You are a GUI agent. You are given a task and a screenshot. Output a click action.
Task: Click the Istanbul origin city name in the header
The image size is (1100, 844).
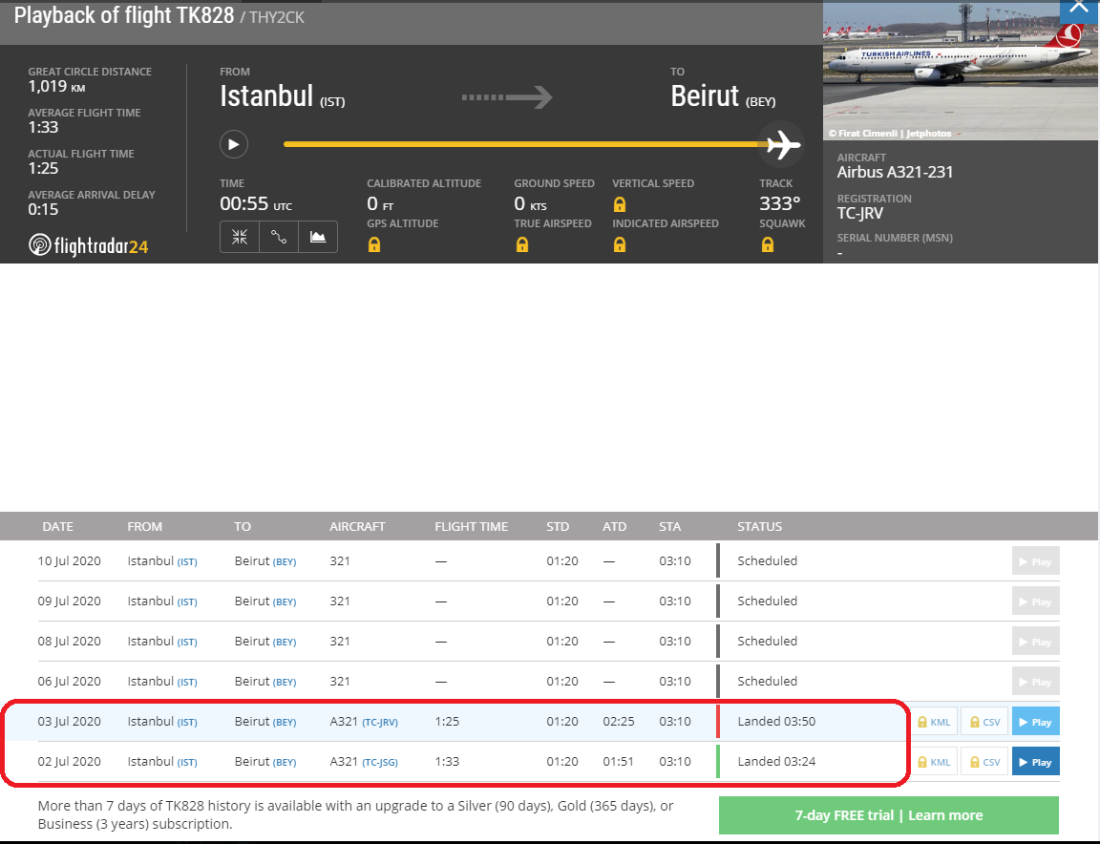tap(267, 96)
